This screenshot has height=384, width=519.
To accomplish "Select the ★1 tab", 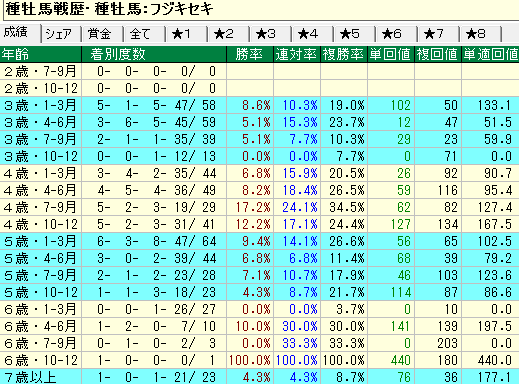I will click(x=186, y=34).
